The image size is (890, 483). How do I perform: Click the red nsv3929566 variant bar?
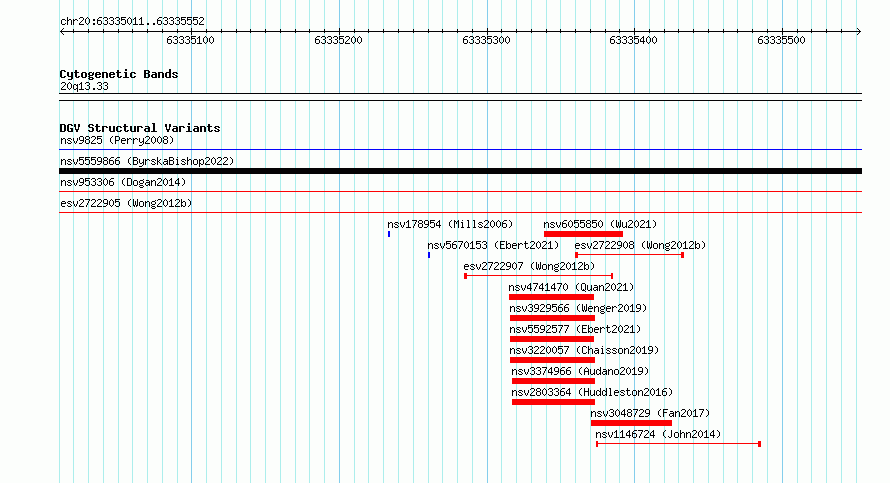[x=552, y=318]
